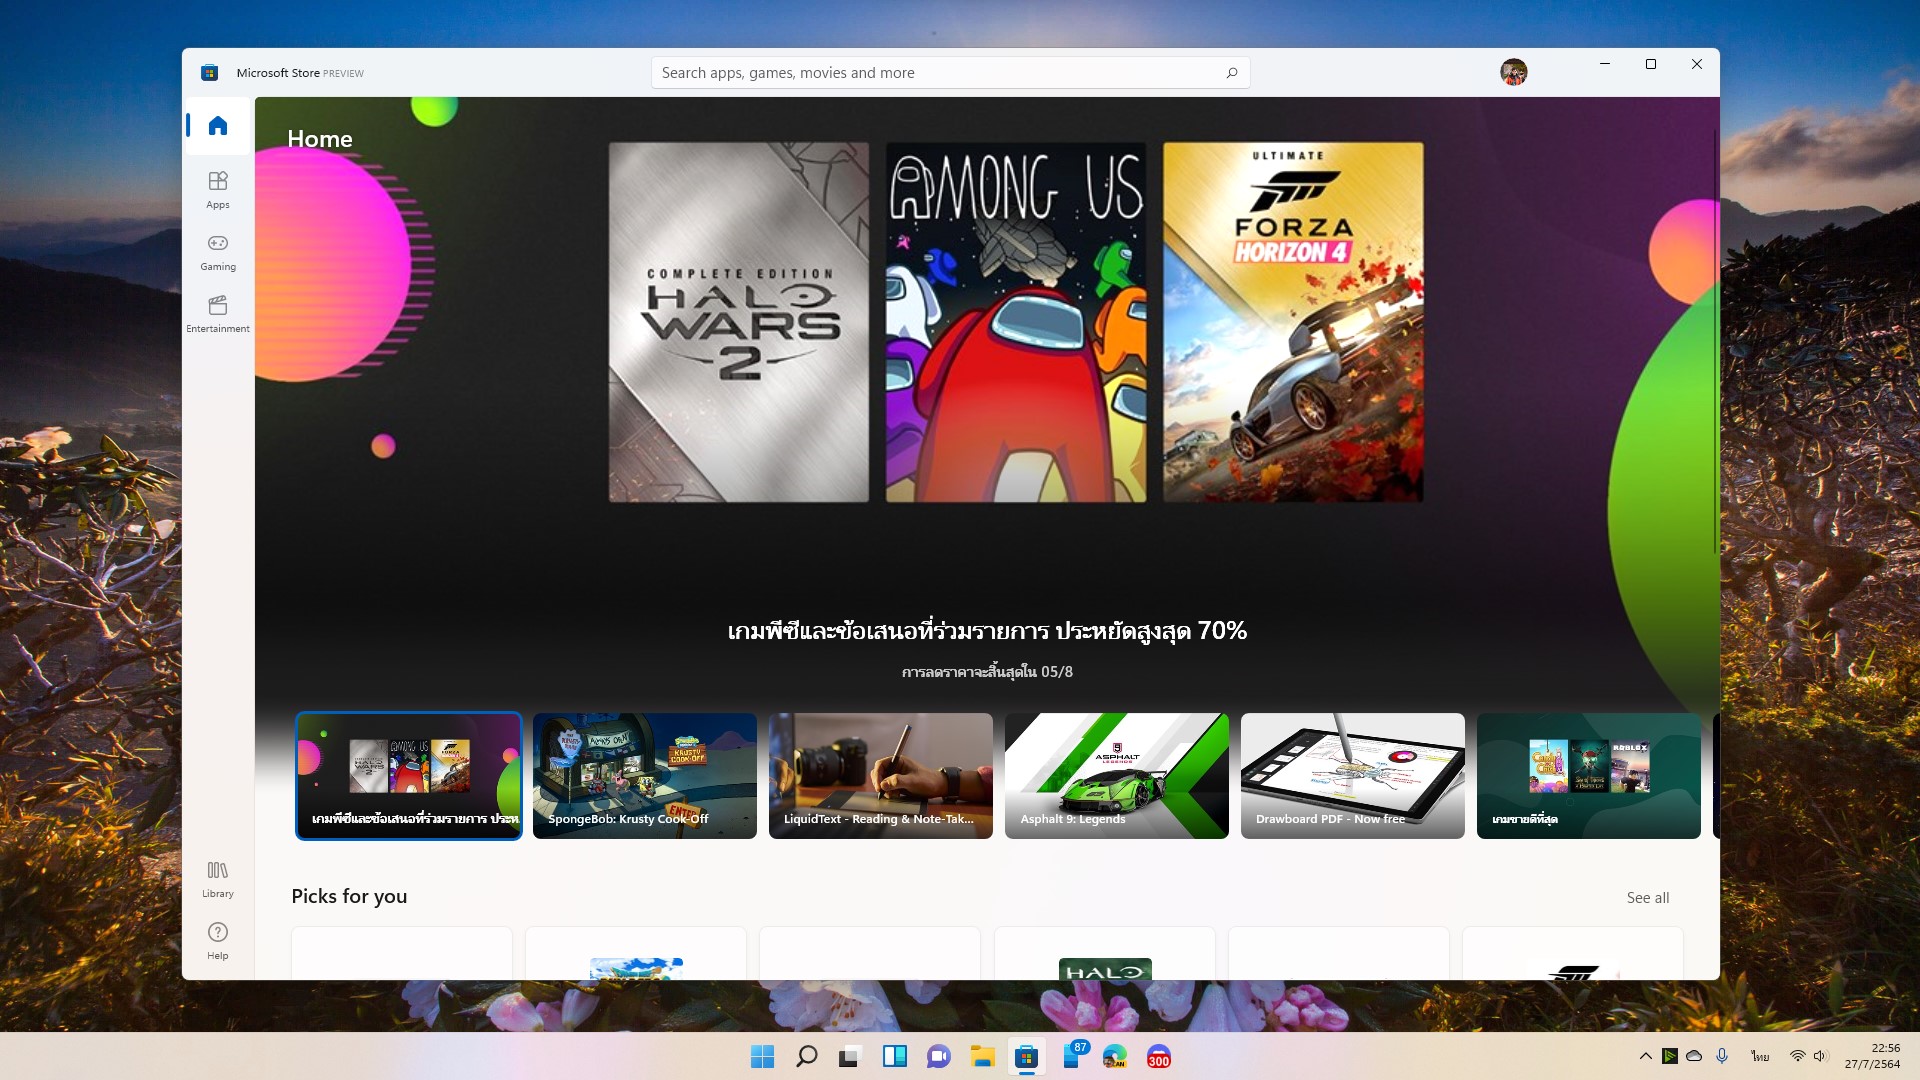
Task: Switch the Thai input language indicator
Action: 1760,1056
